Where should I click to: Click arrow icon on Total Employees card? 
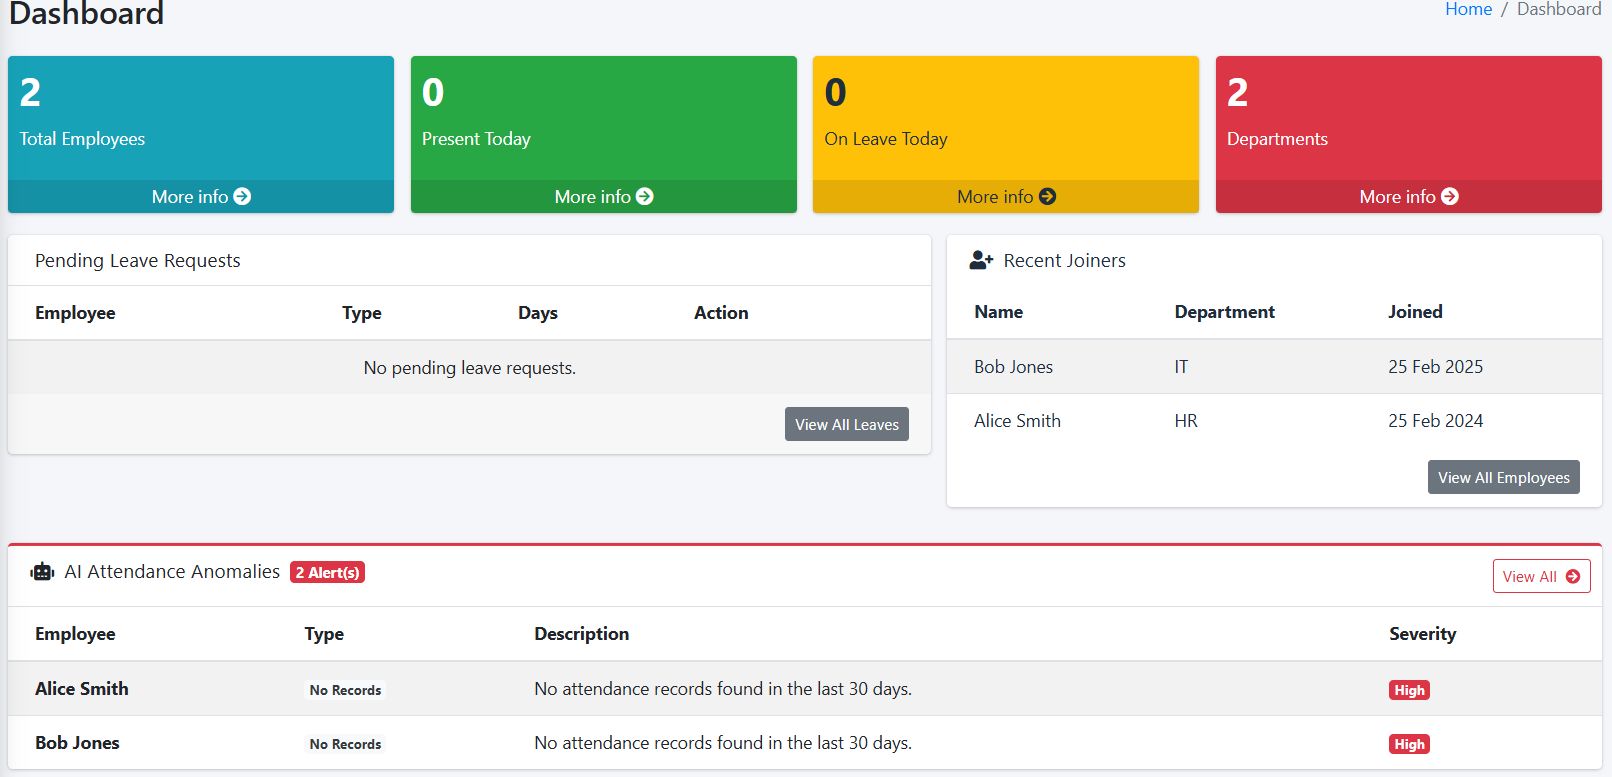point(242,197)
